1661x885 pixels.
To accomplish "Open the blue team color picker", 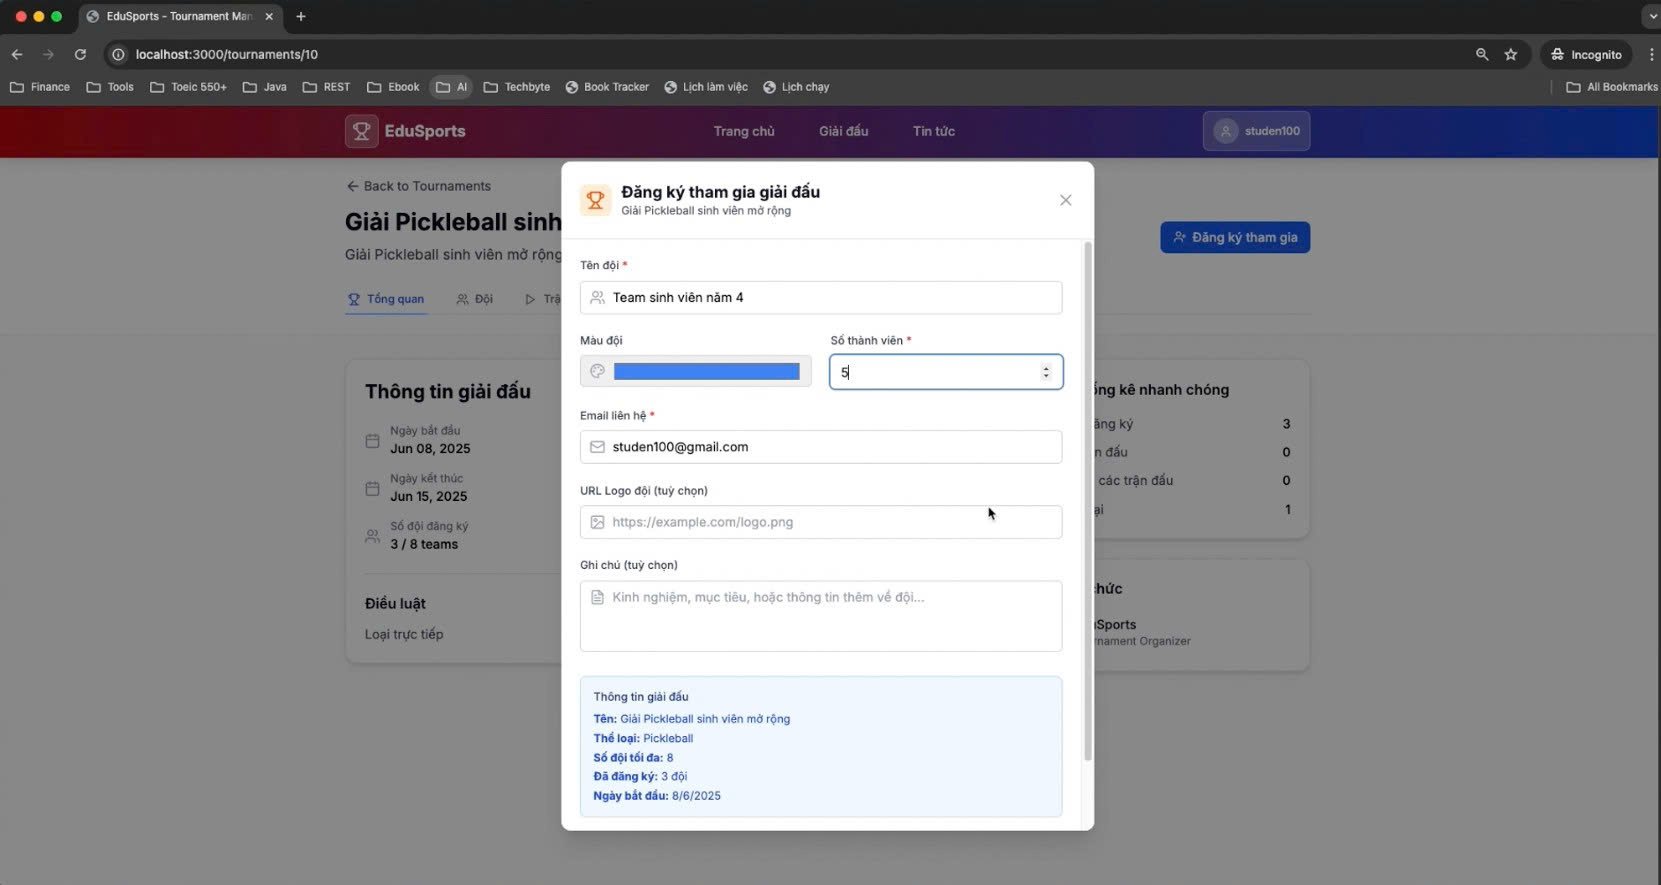I will point(706,372).
